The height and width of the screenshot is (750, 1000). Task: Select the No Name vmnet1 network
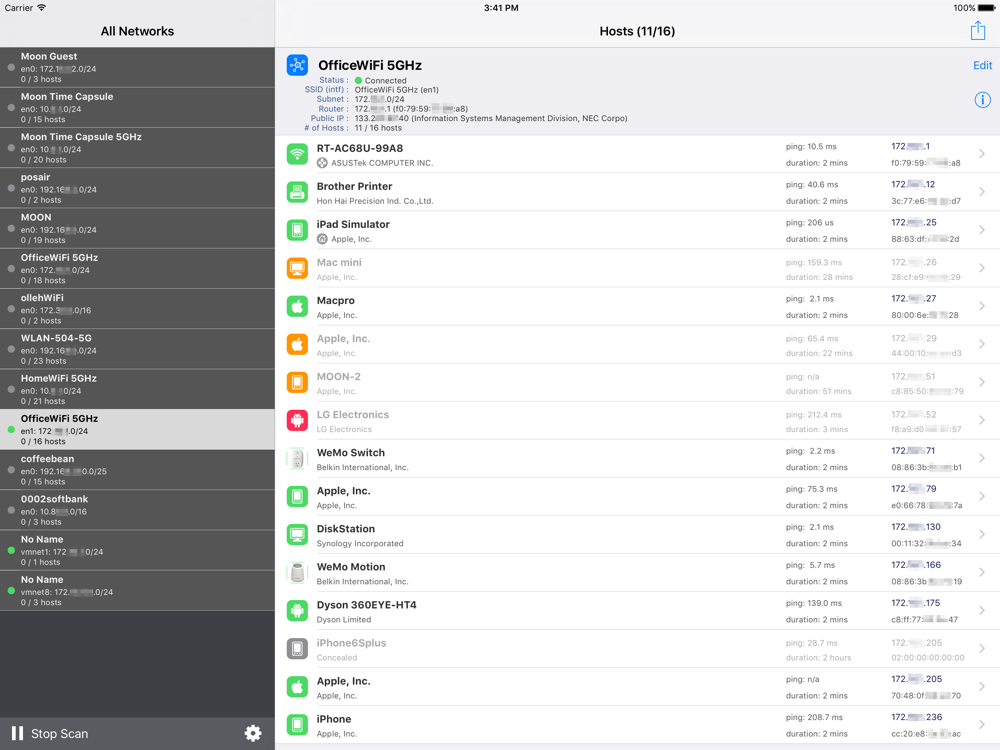pos(137,550)
